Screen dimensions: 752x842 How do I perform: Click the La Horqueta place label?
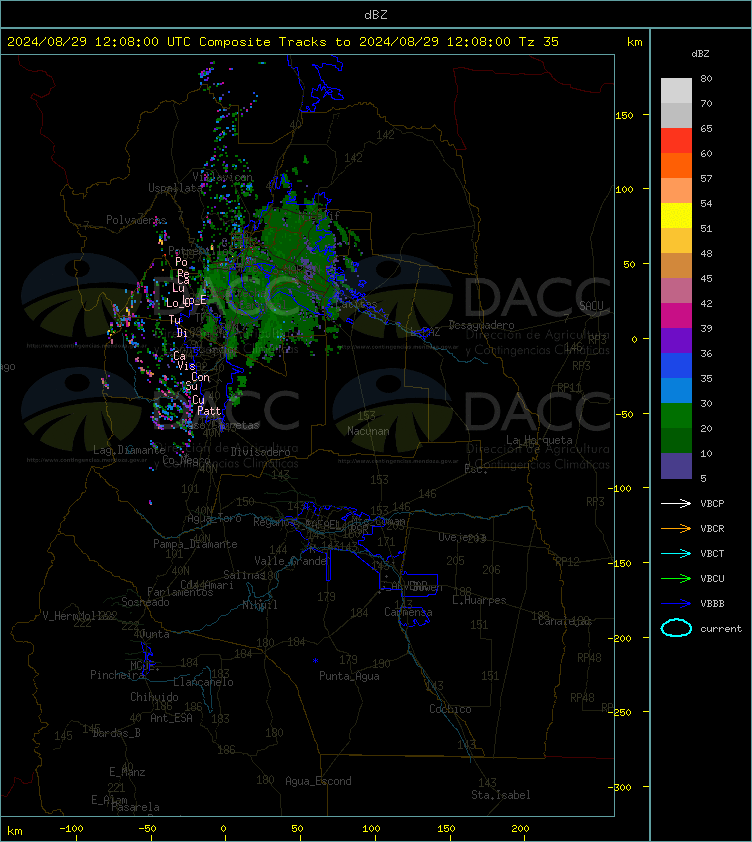pyautogui.click(x=539, y=440)
